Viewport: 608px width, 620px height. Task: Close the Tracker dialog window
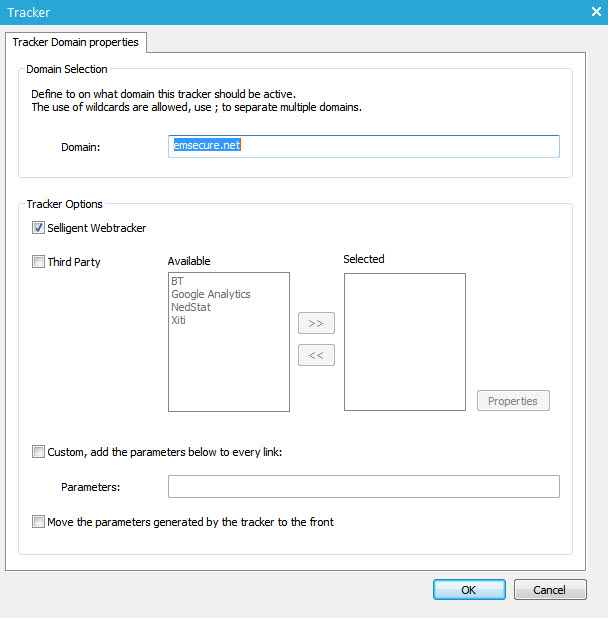click(596, 12)
